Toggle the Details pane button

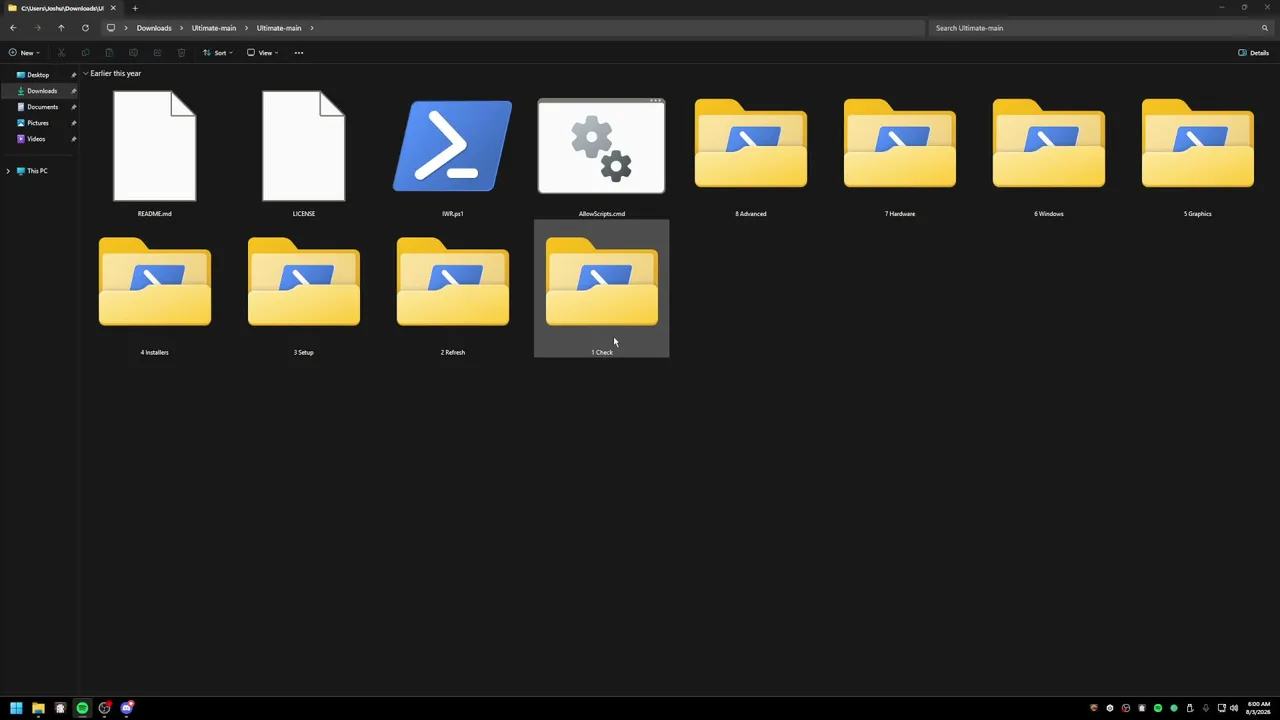[x=1253, y=53]
